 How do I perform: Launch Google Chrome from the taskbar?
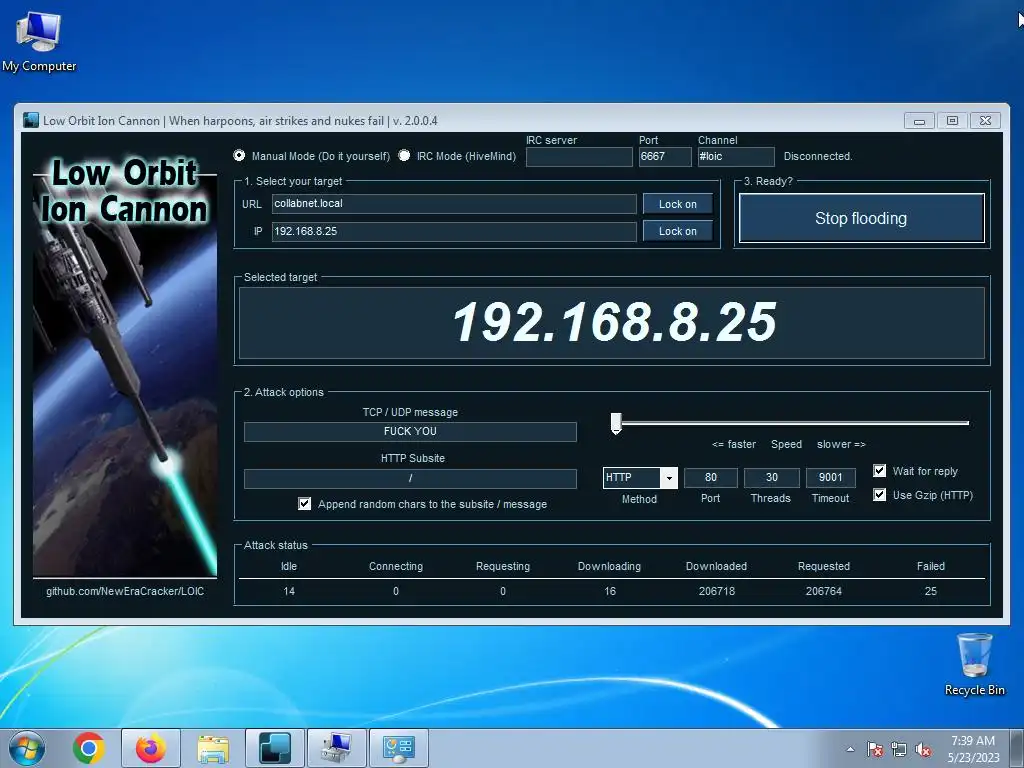click(x=89, y=748)
